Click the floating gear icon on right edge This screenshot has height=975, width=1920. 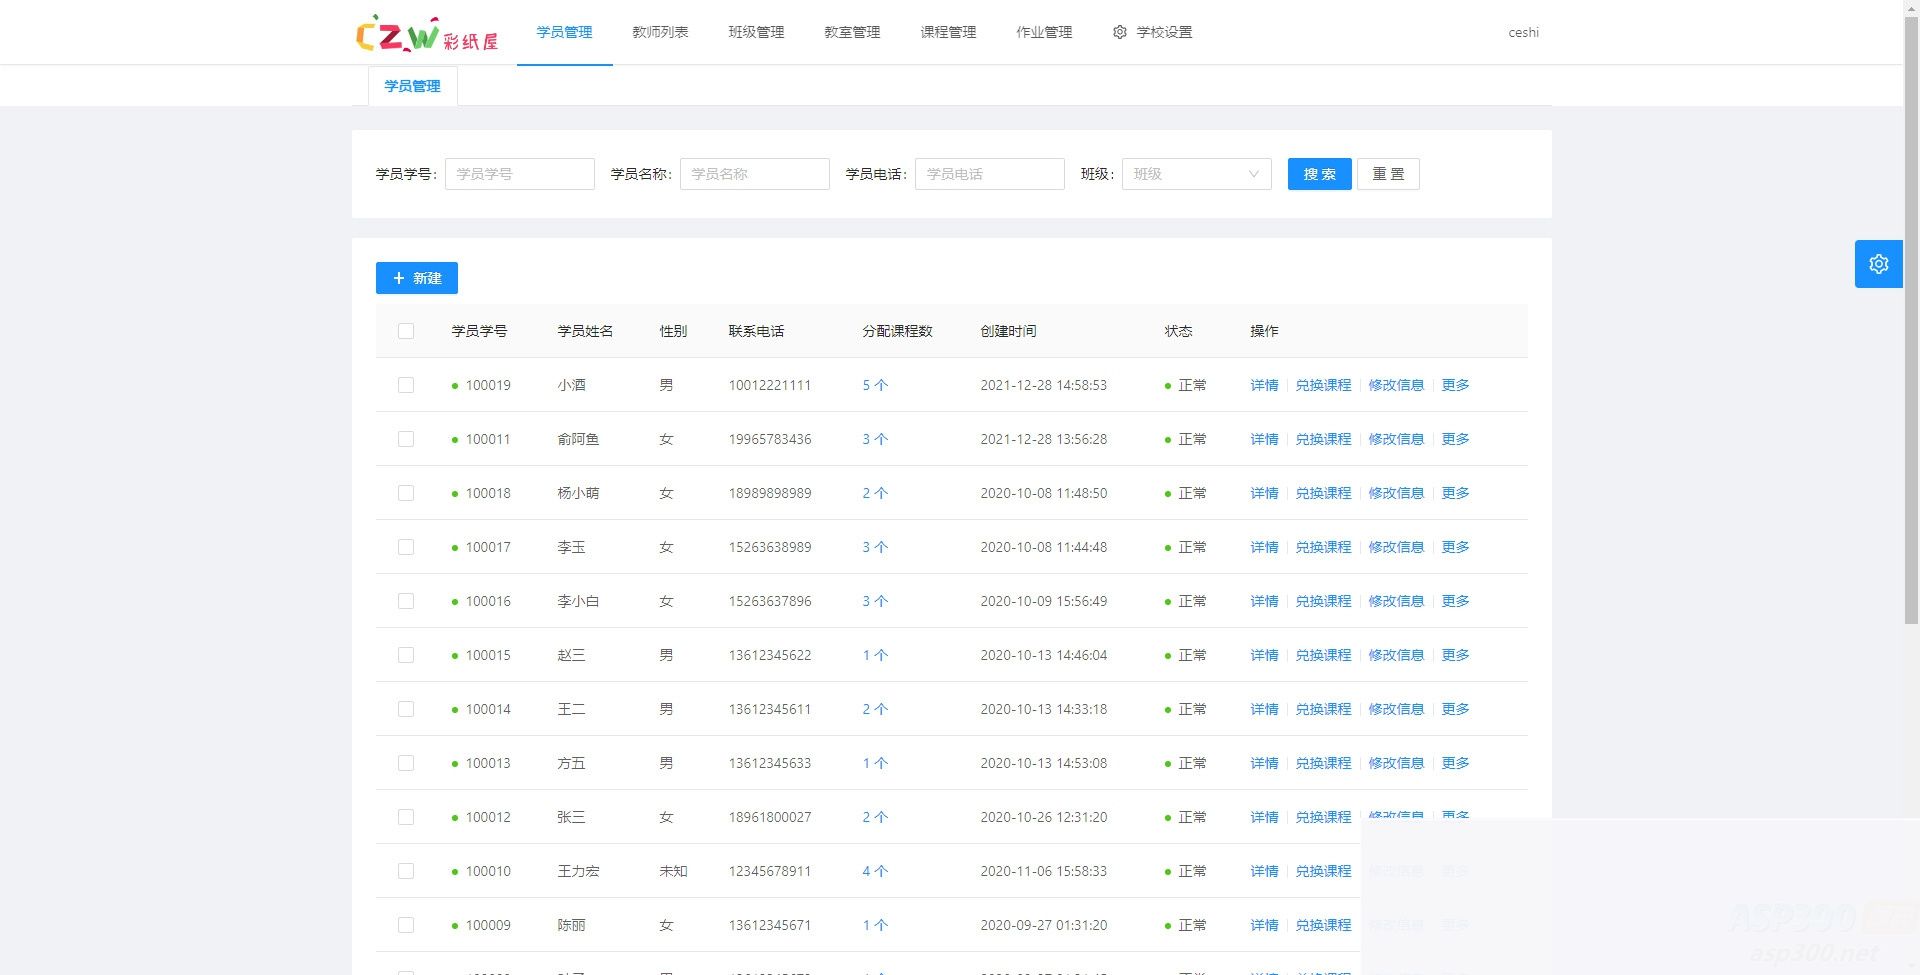[1878, 263]
